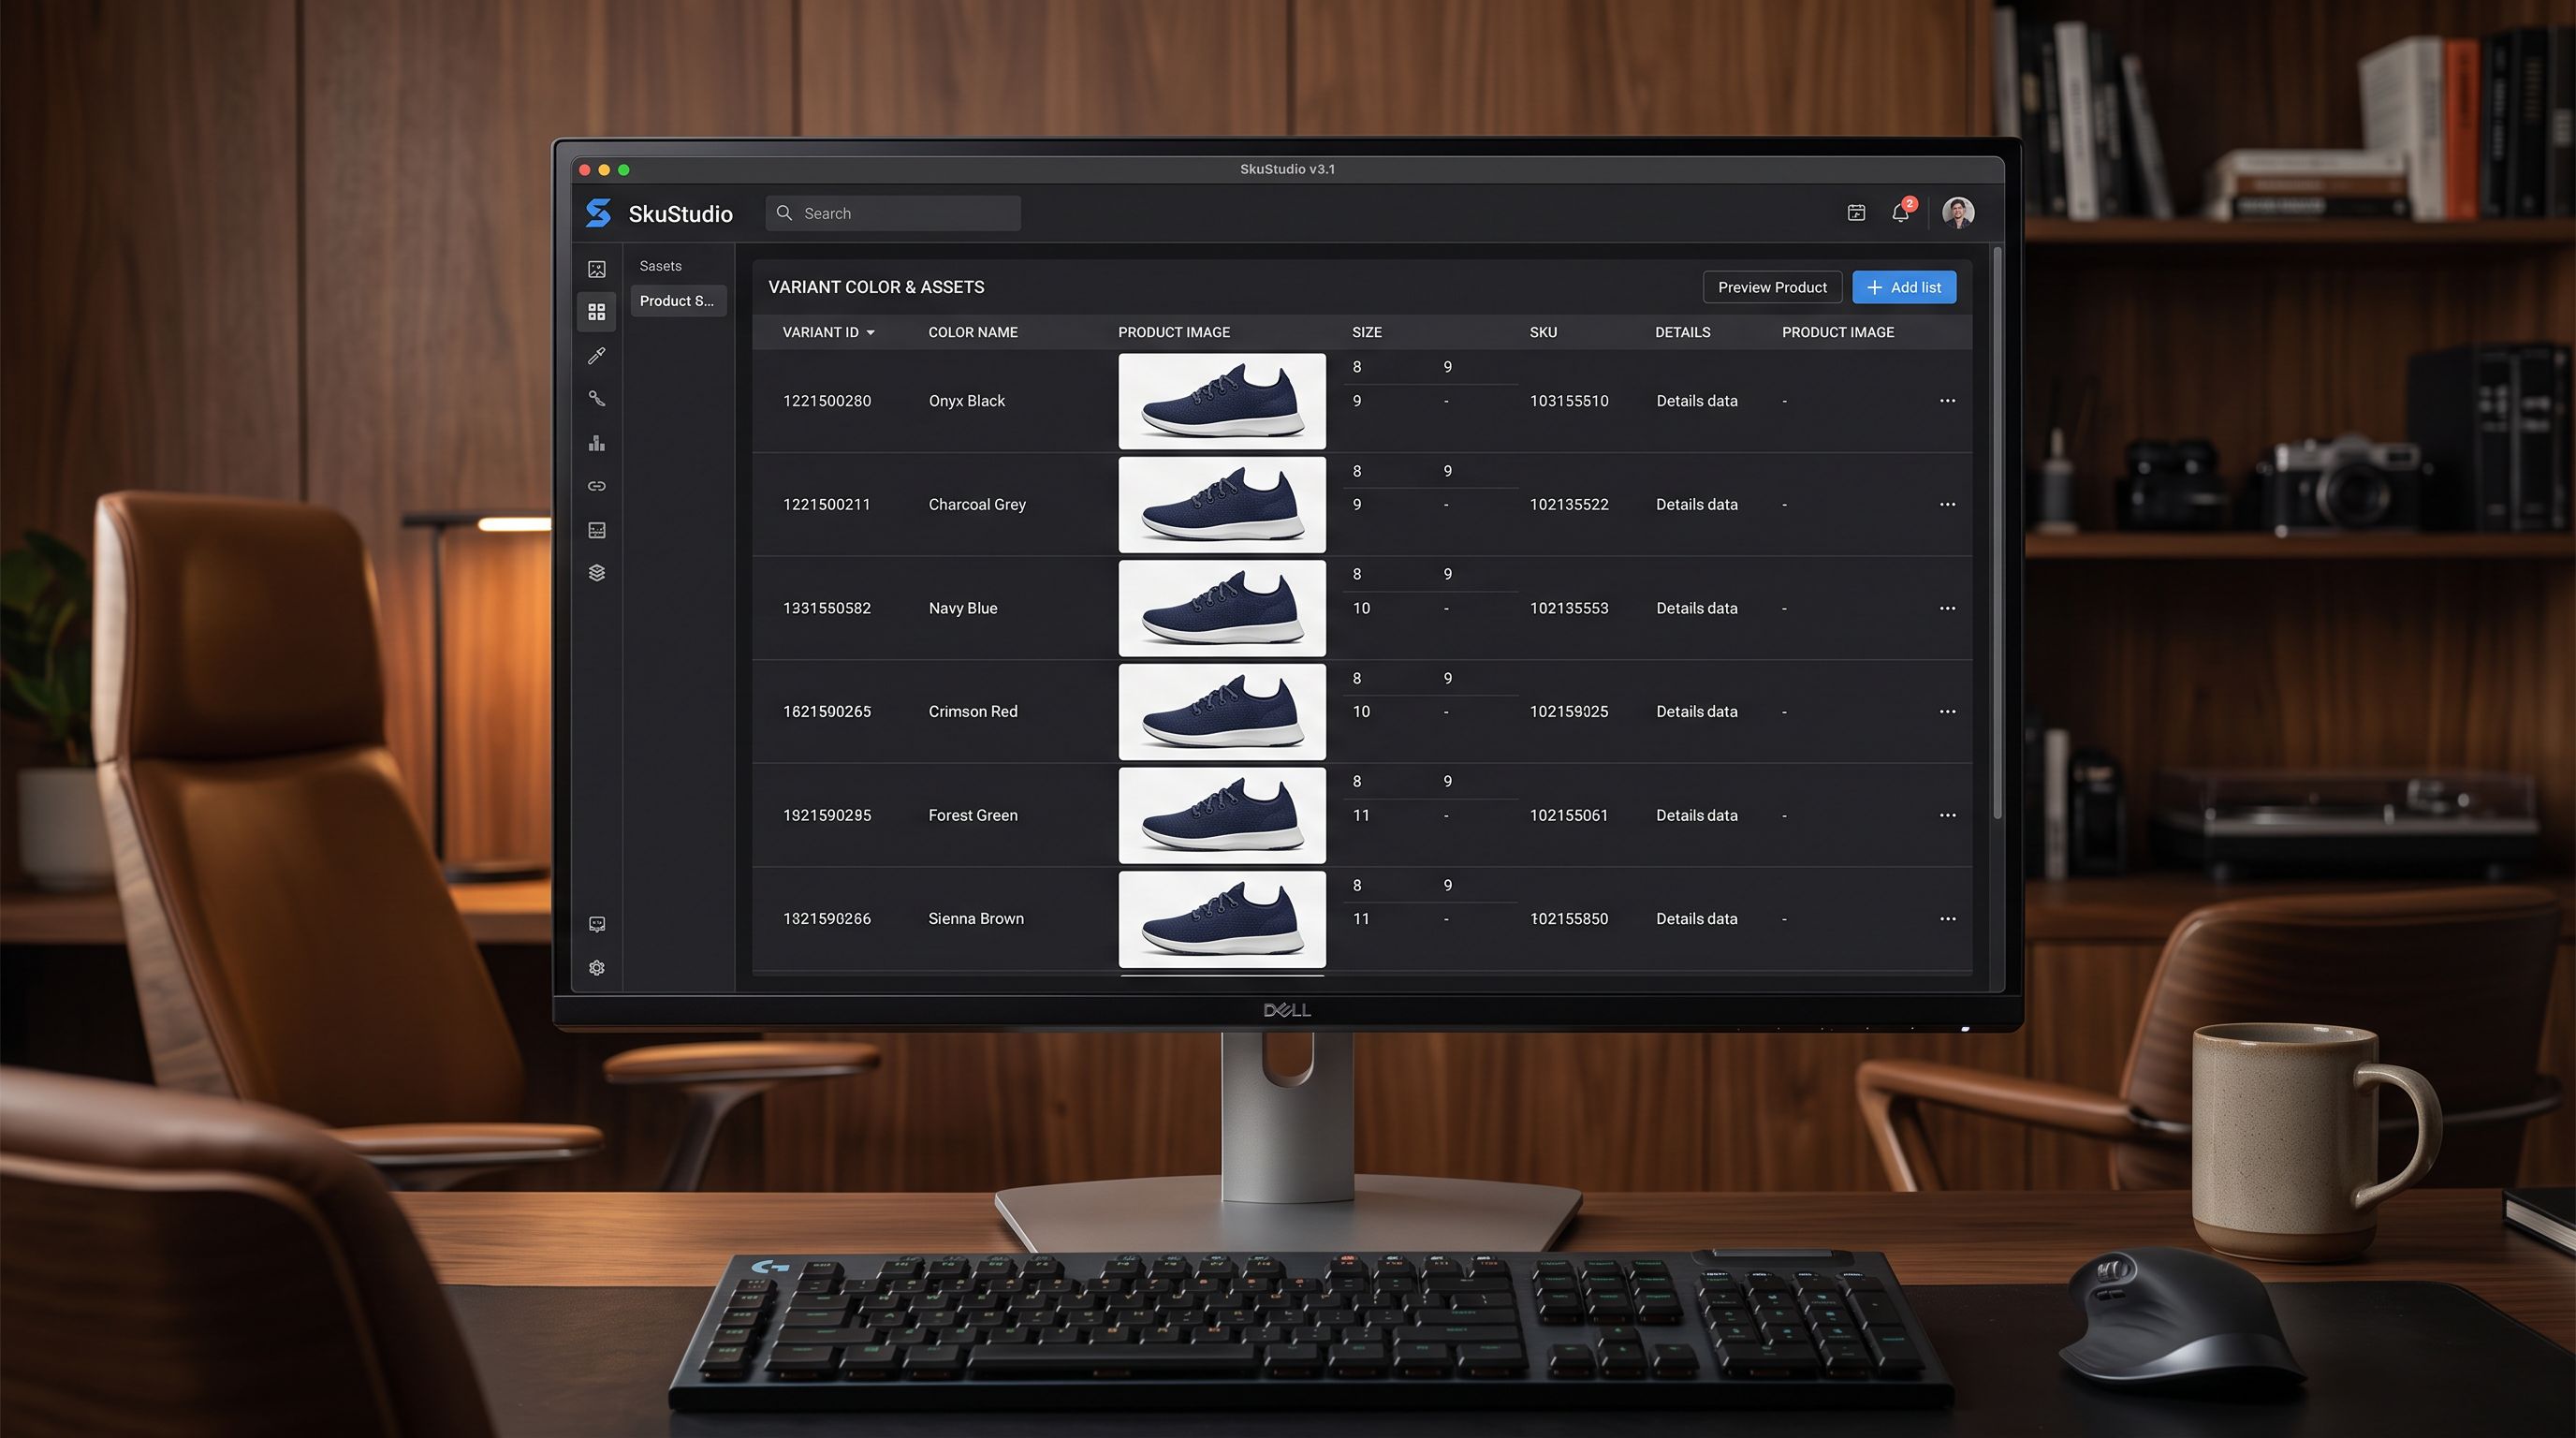Click SKU value 103155510

1569,401
